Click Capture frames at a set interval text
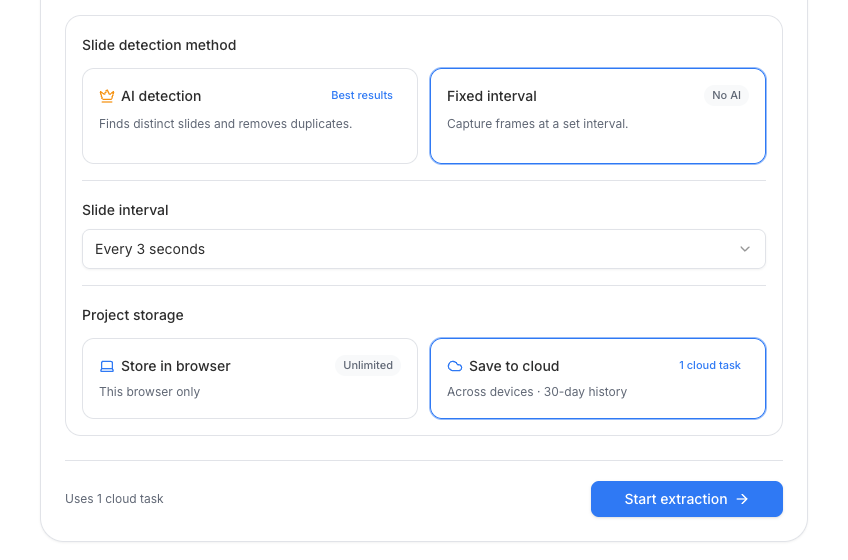 538,124
